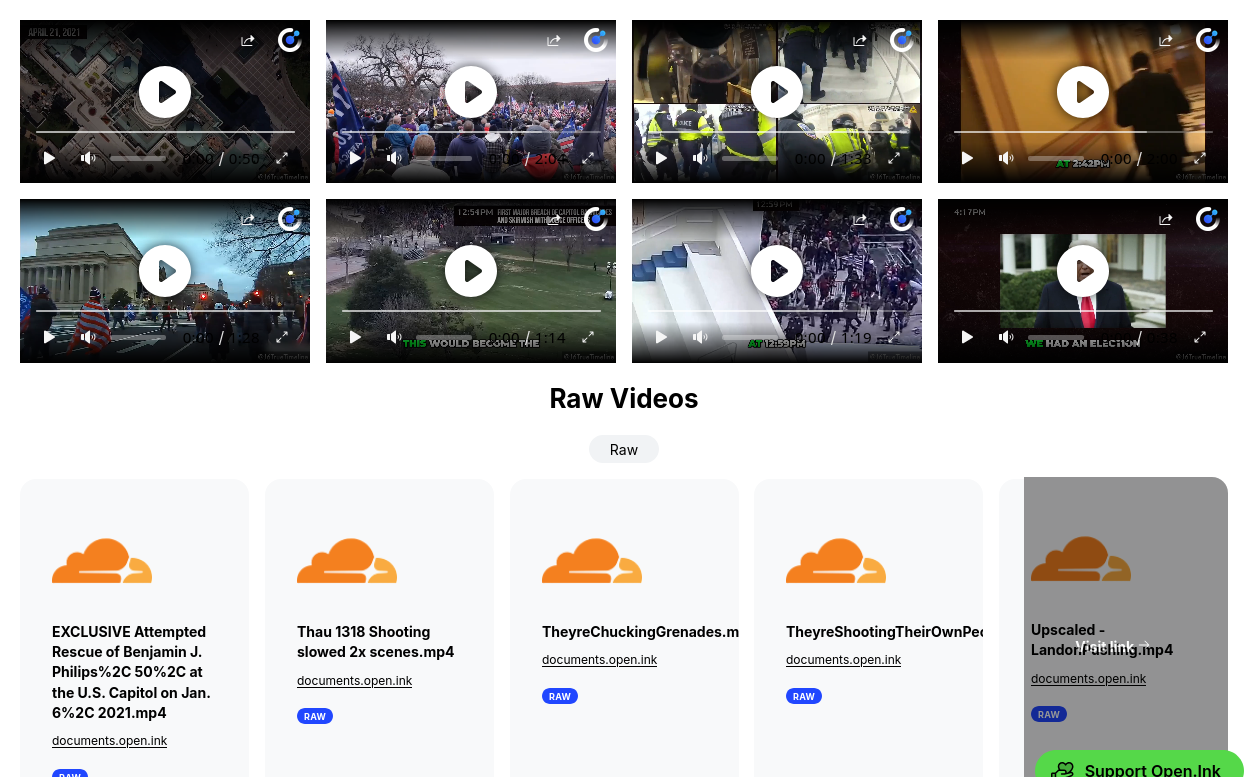This screenshot has height=777, width=1248.
Task: Click small play control on 2:04 crowd video
Action: tap(355, 158)
